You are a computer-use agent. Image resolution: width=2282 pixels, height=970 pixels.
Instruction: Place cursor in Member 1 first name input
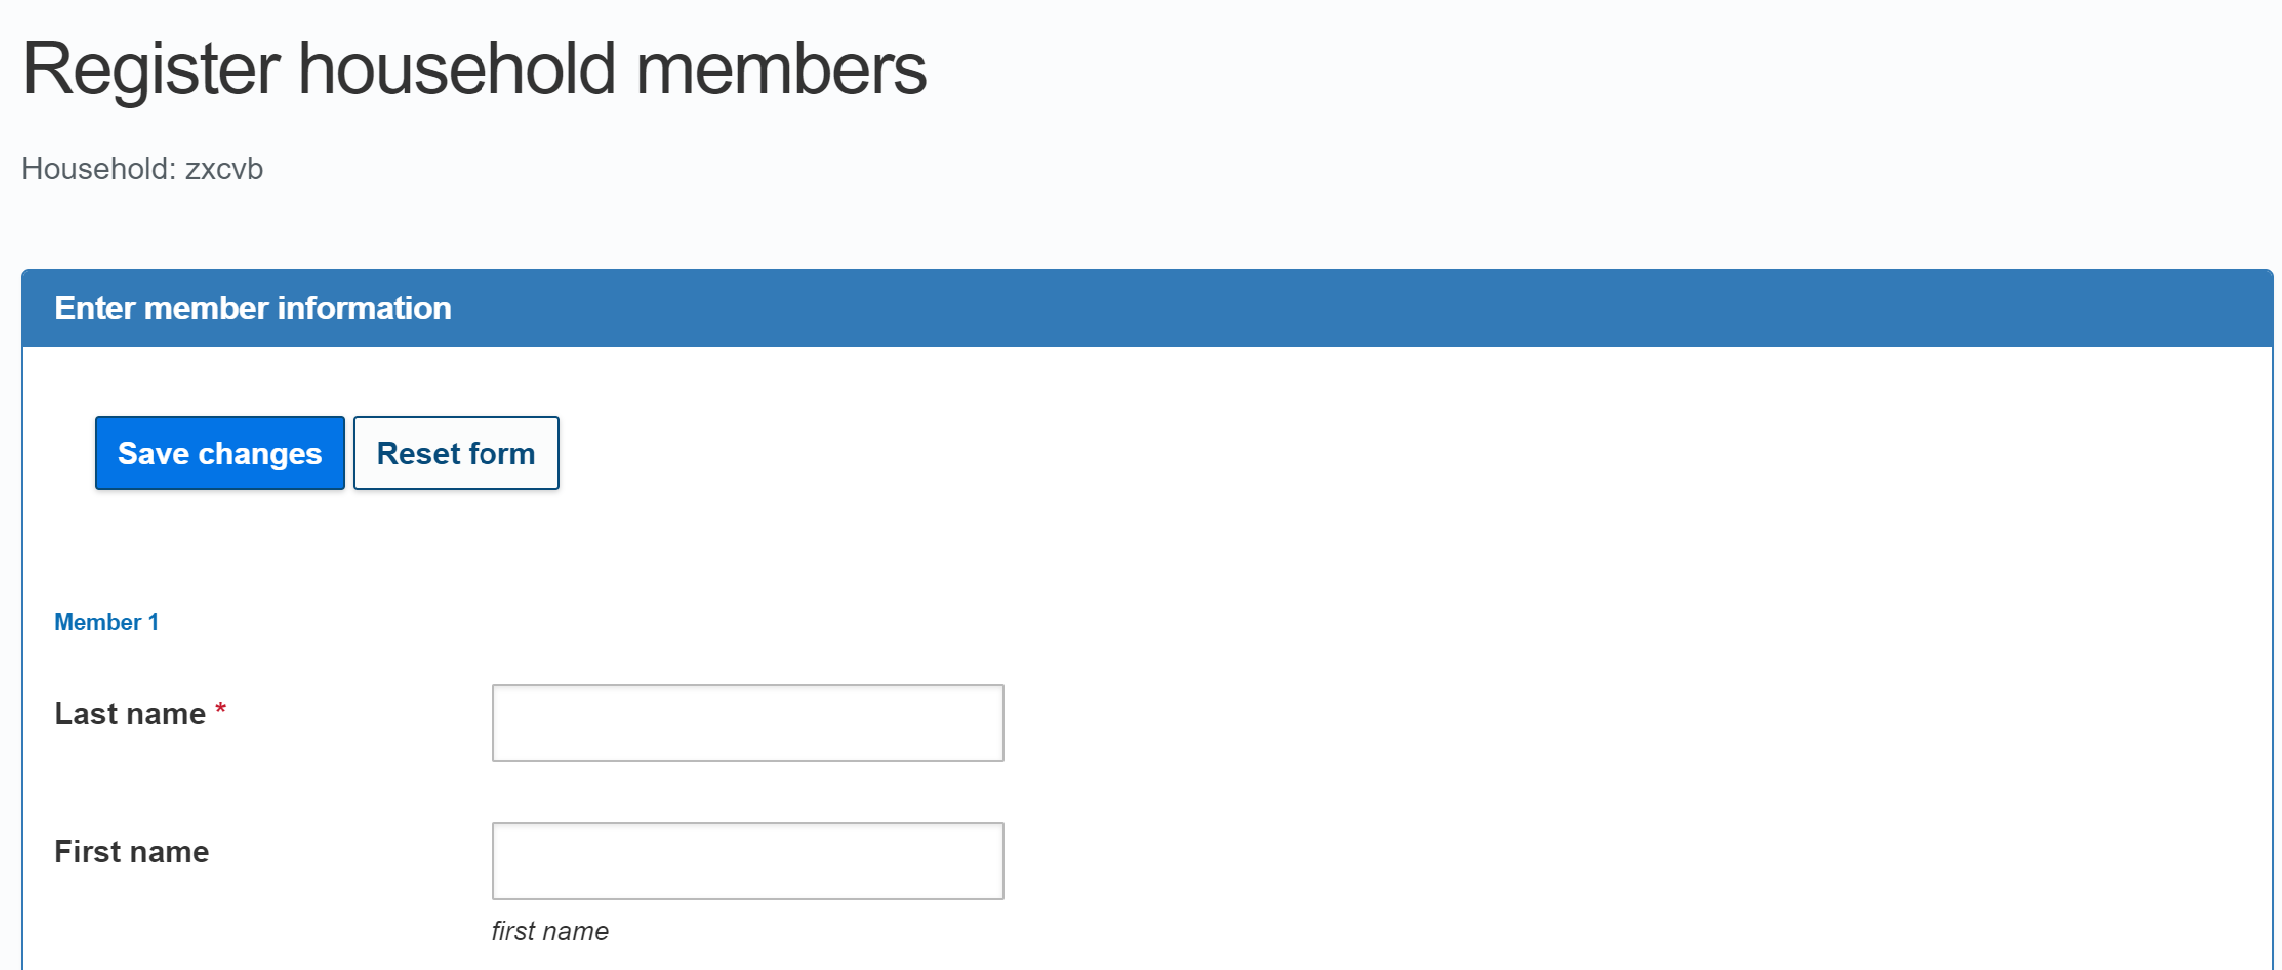click(747, 861)
